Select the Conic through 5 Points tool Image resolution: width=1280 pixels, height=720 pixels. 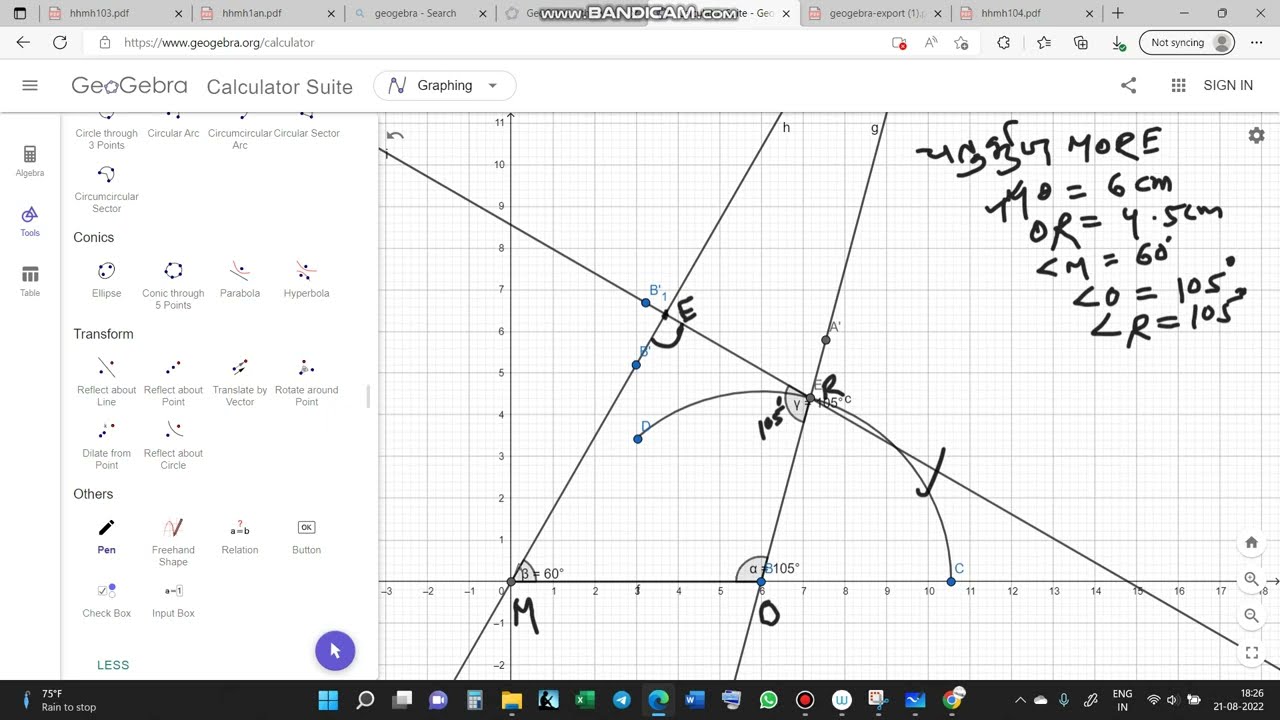click(x=173, y=285)
